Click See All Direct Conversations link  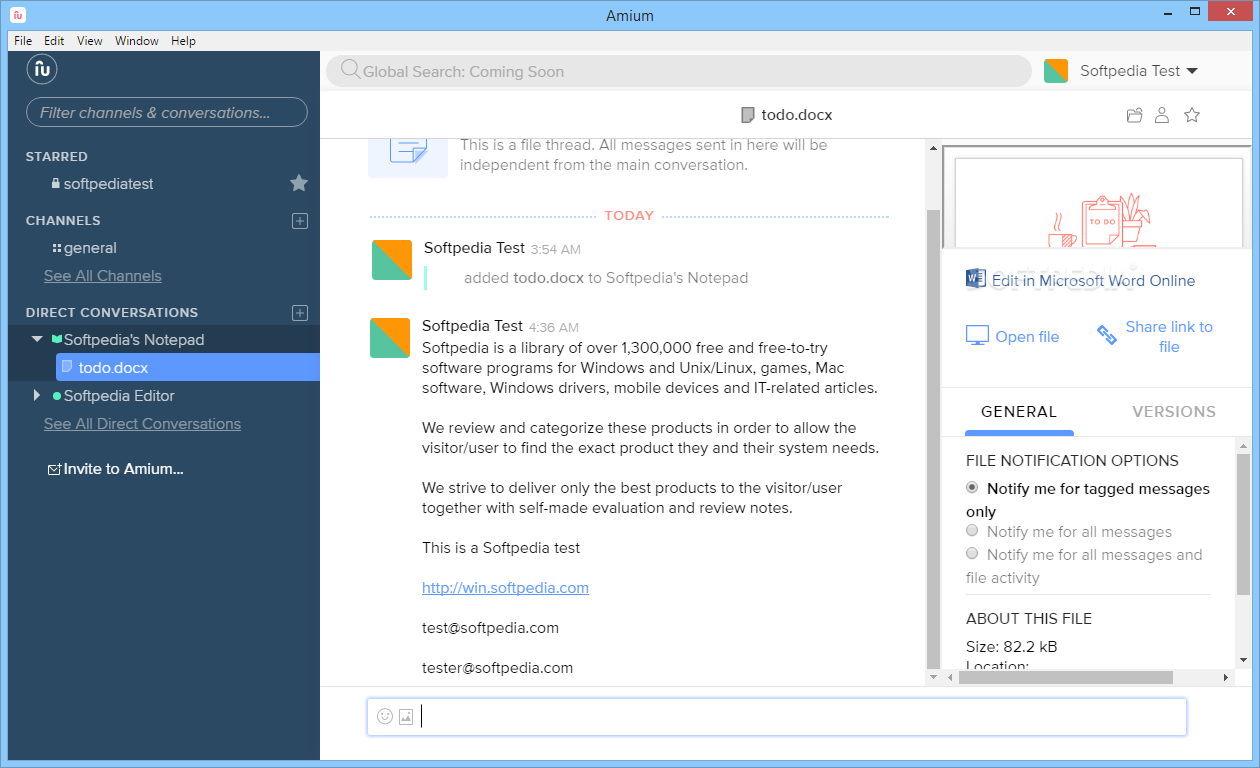click(142, 424)
